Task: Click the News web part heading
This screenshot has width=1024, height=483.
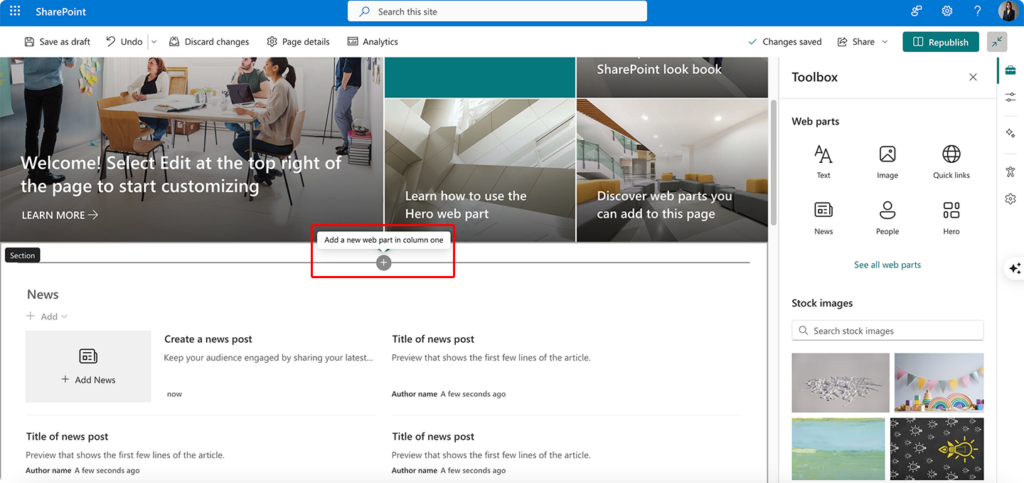Action: (x=43, y=294)
